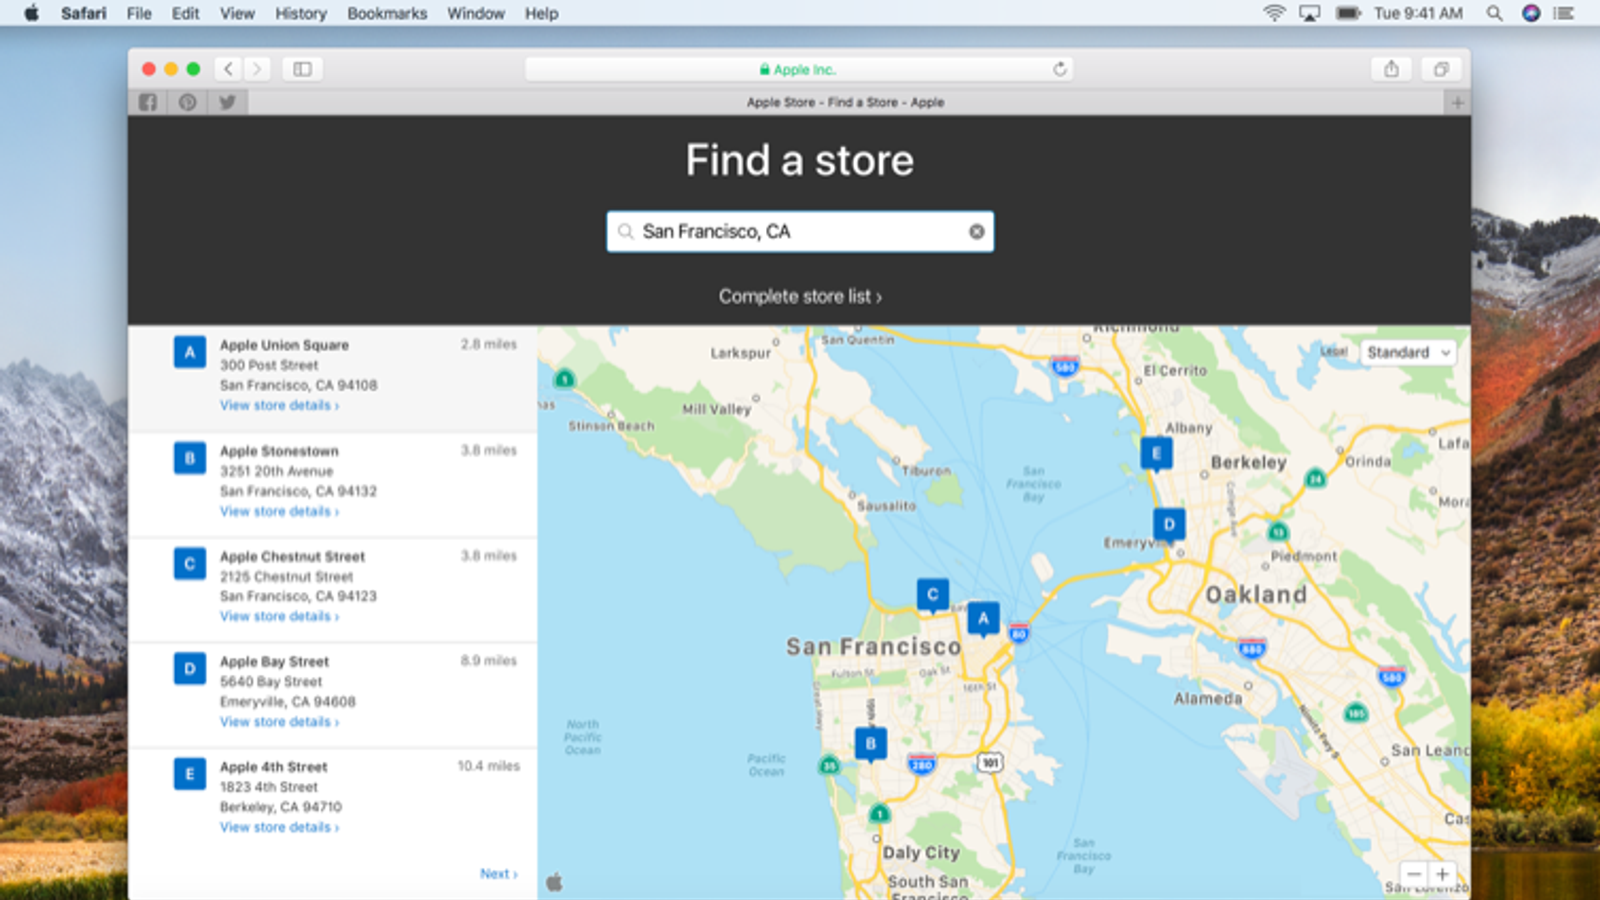Go to Next page of stores
Image resolution: width=1600 pixels, height=900 pixels.
tap(498, 874)
